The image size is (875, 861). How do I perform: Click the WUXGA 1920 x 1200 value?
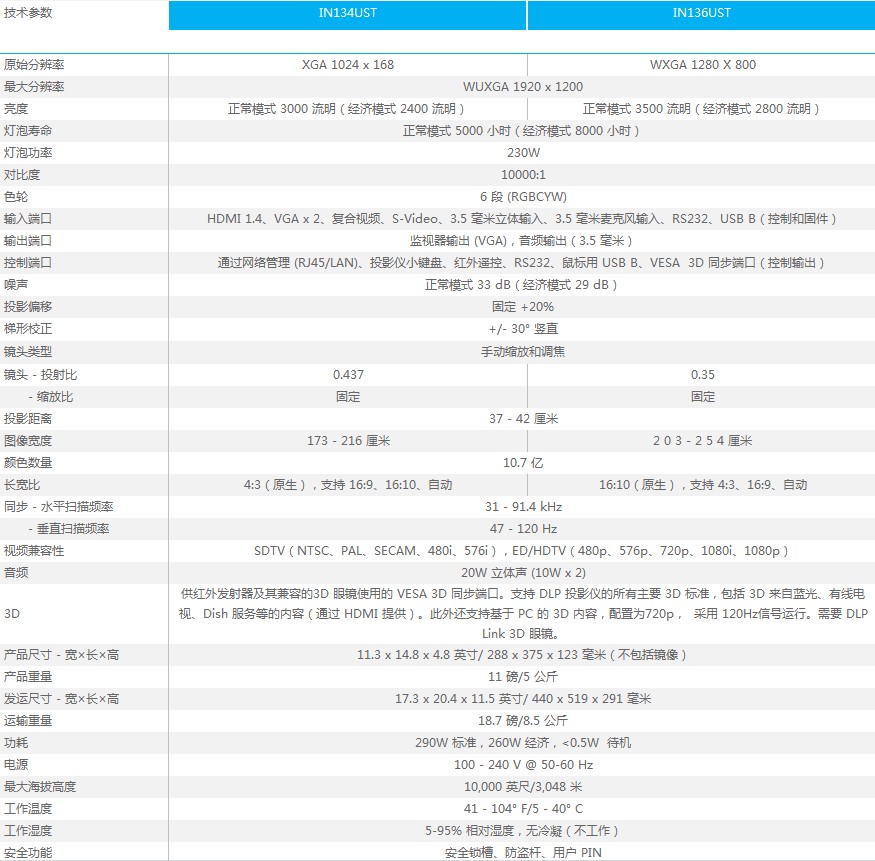pos(523,86)
